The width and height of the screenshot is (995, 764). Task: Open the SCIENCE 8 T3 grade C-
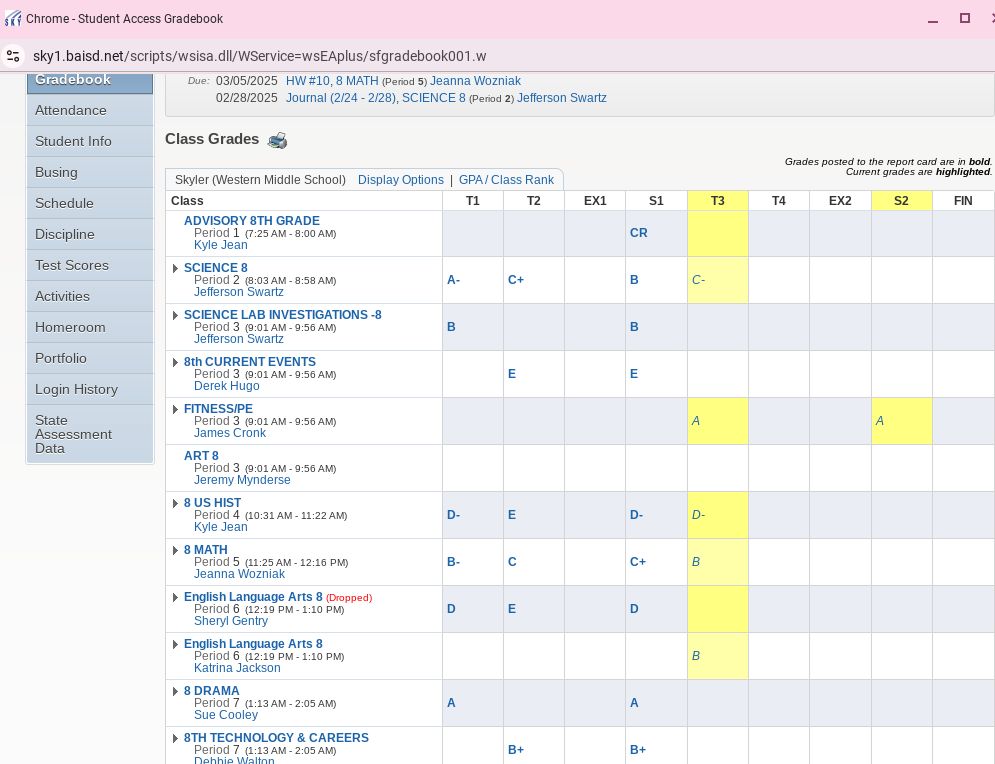[x=699, y=280]
